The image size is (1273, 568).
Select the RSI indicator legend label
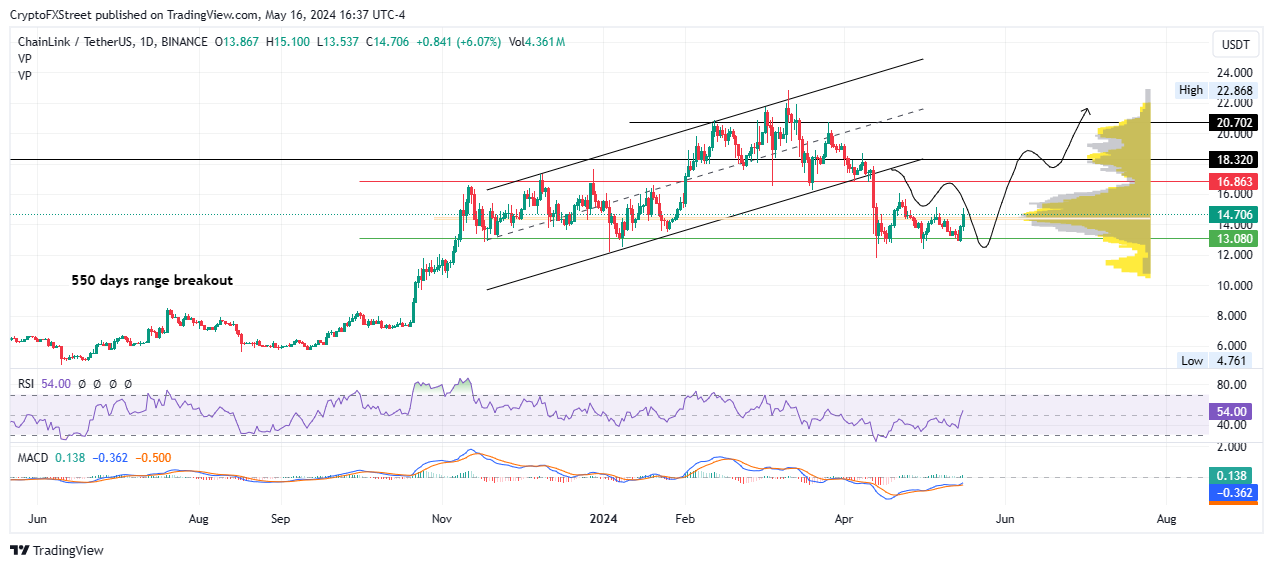(x=29, y=383)
